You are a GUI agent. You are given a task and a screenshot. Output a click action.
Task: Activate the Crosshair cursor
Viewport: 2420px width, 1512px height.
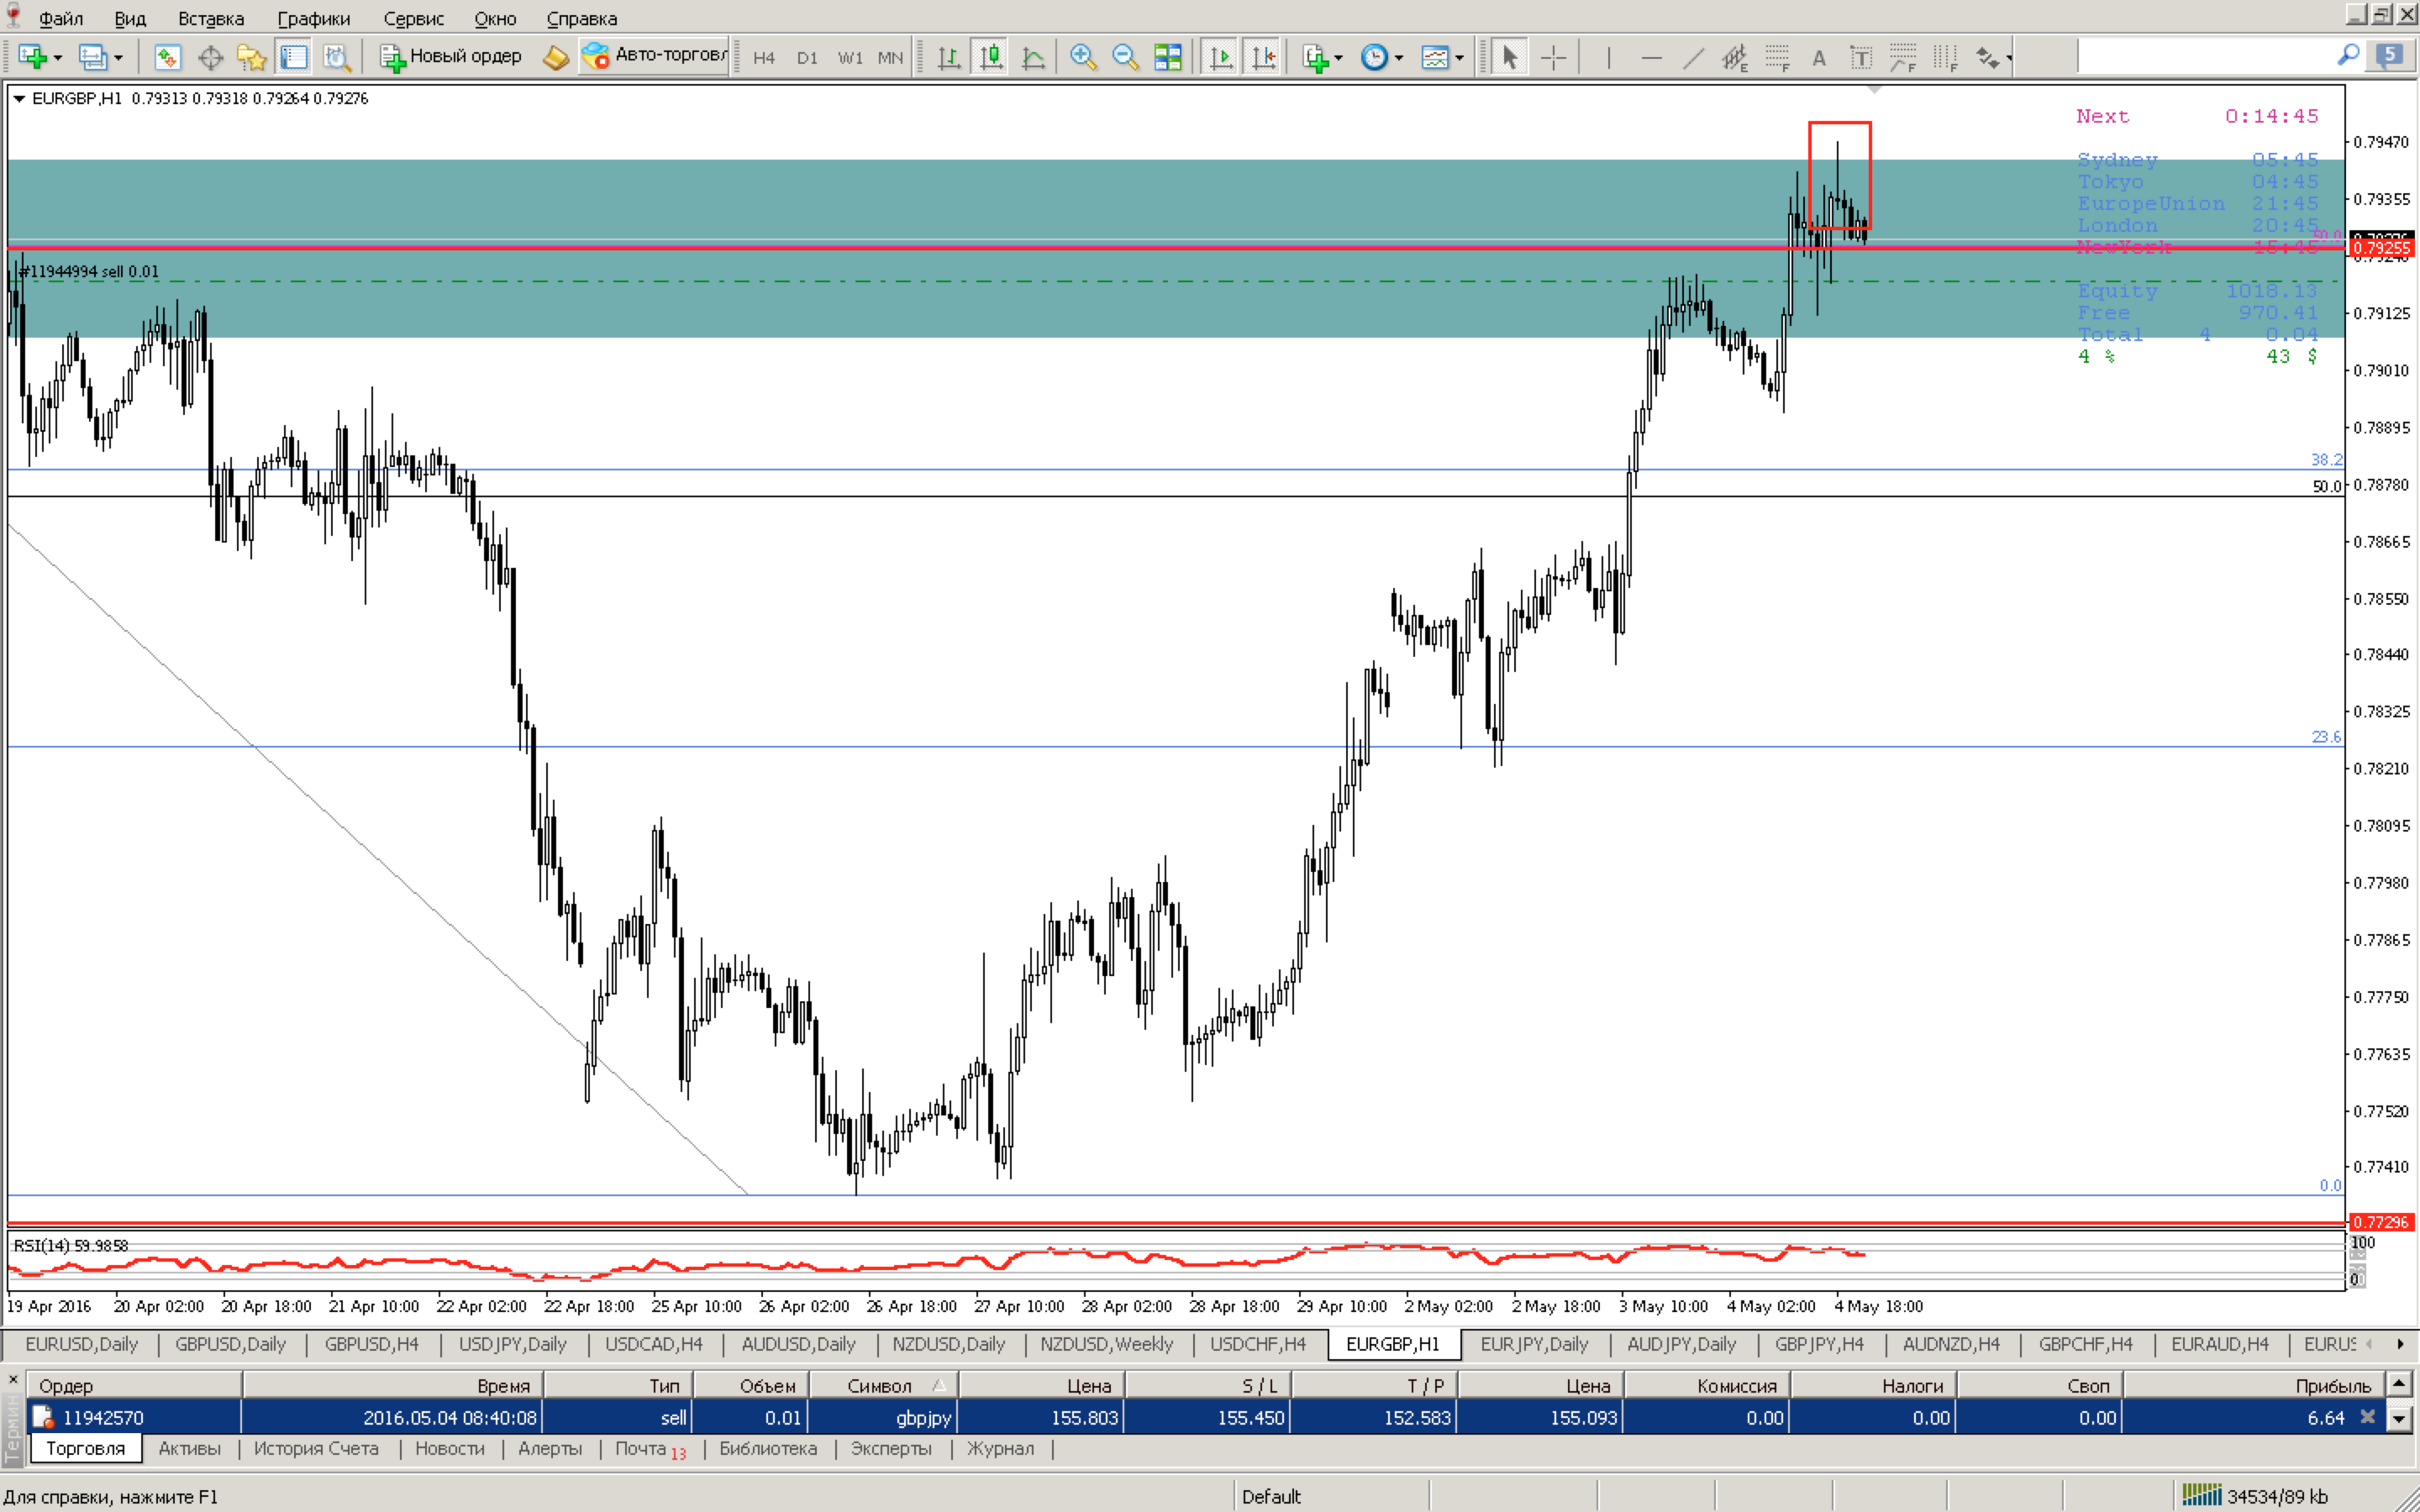point(1553,57)
